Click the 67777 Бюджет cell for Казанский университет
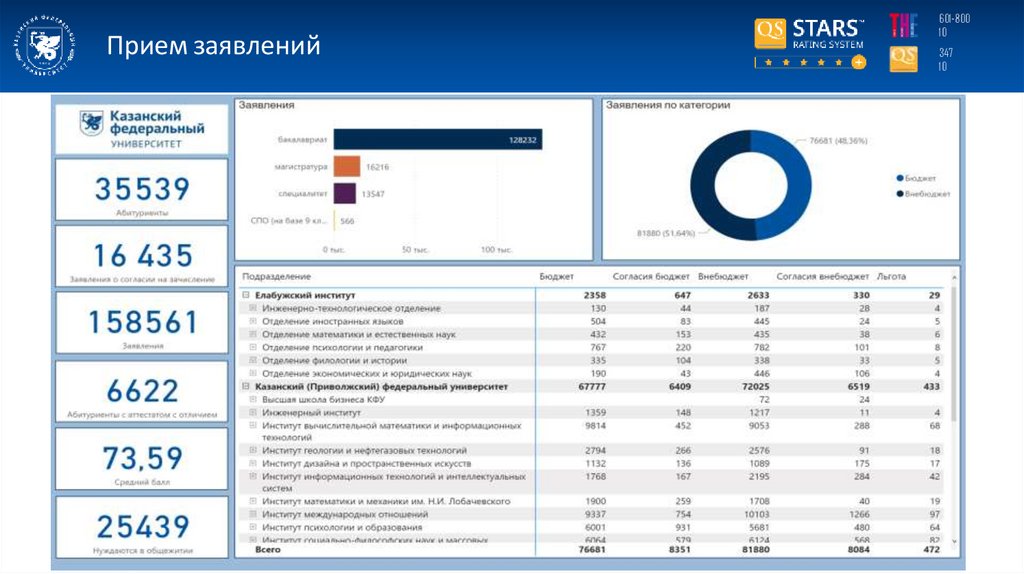This screenshot has height=574, width=1024. [592, 387]
